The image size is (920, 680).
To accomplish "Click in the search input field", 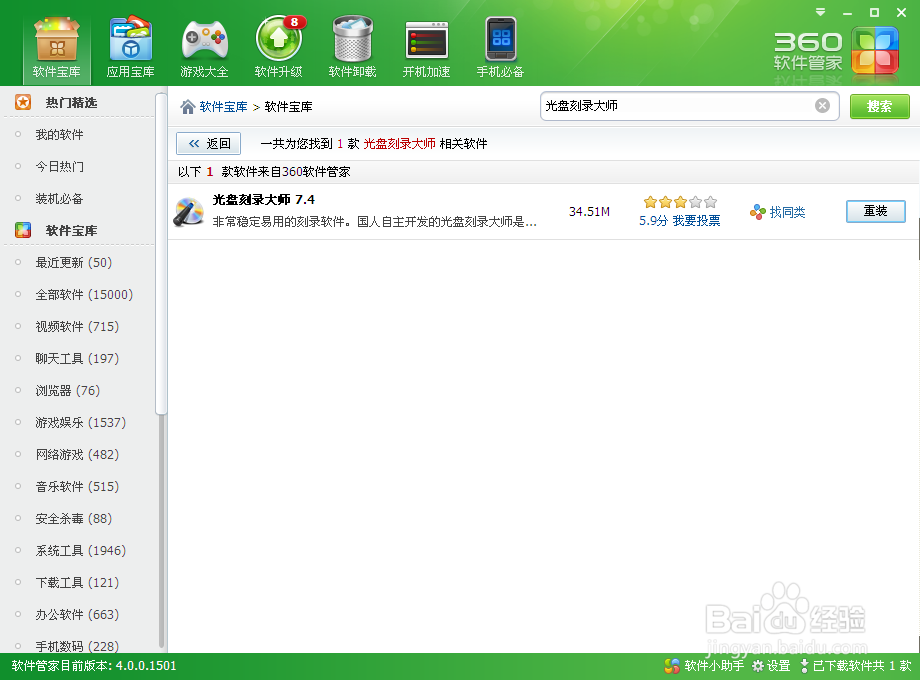I will coord(678,106).
